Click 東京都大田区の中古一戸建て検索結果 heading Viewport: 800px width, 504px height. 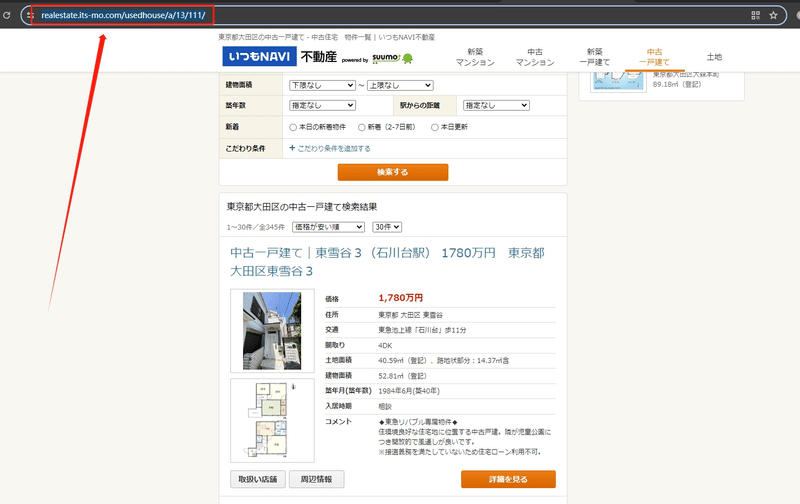pyautogui.click(x=302, y=207)
